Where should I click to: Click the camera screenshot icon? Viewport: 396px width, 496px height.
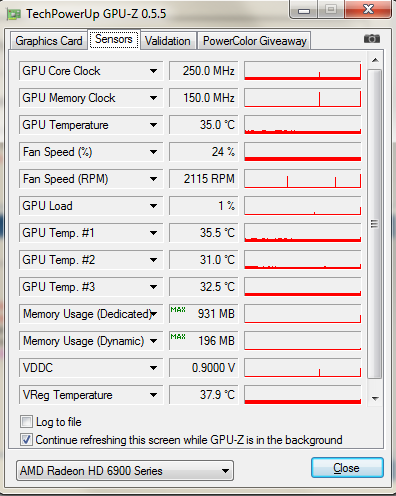372,39
